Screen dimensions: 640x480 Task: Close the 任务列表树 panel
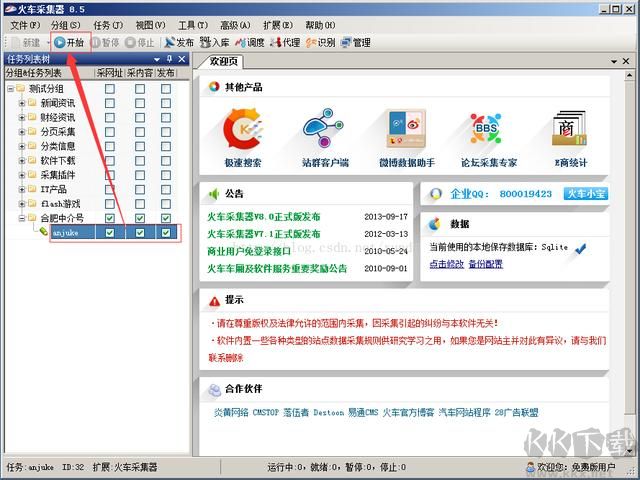tap(182, 59)
